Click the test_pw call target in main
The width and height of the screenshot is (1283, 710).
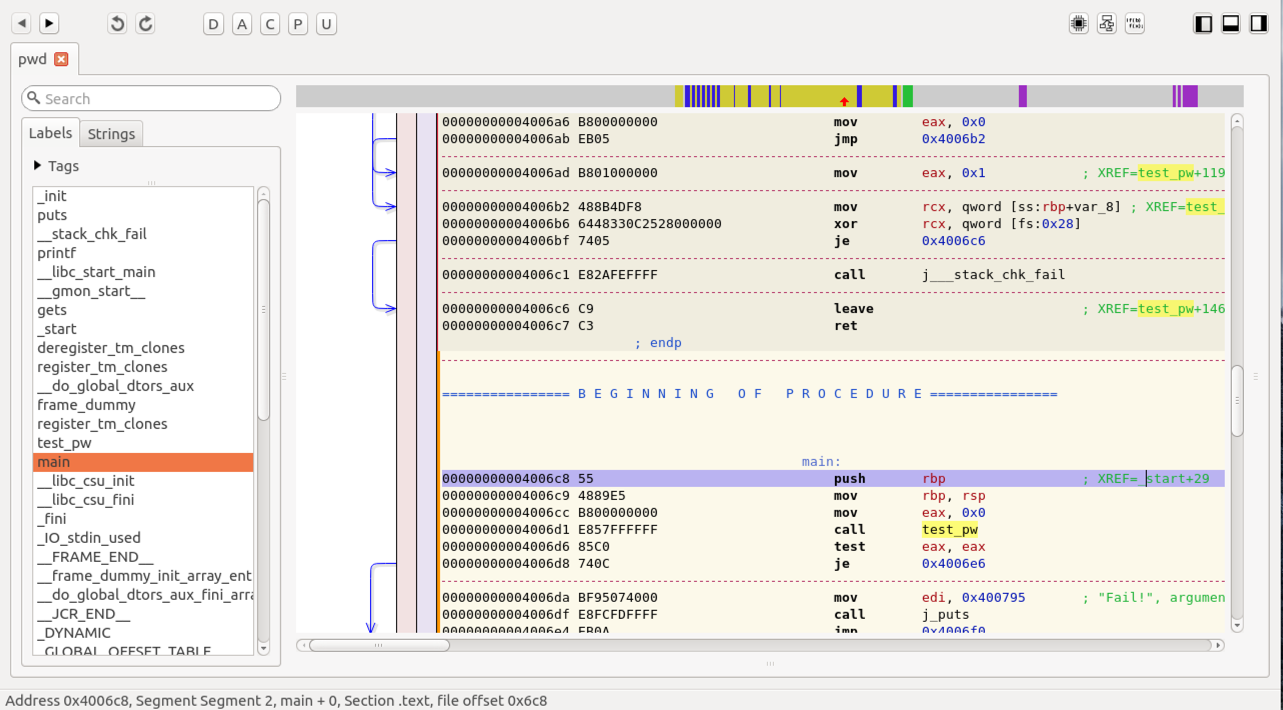(949, 530)
